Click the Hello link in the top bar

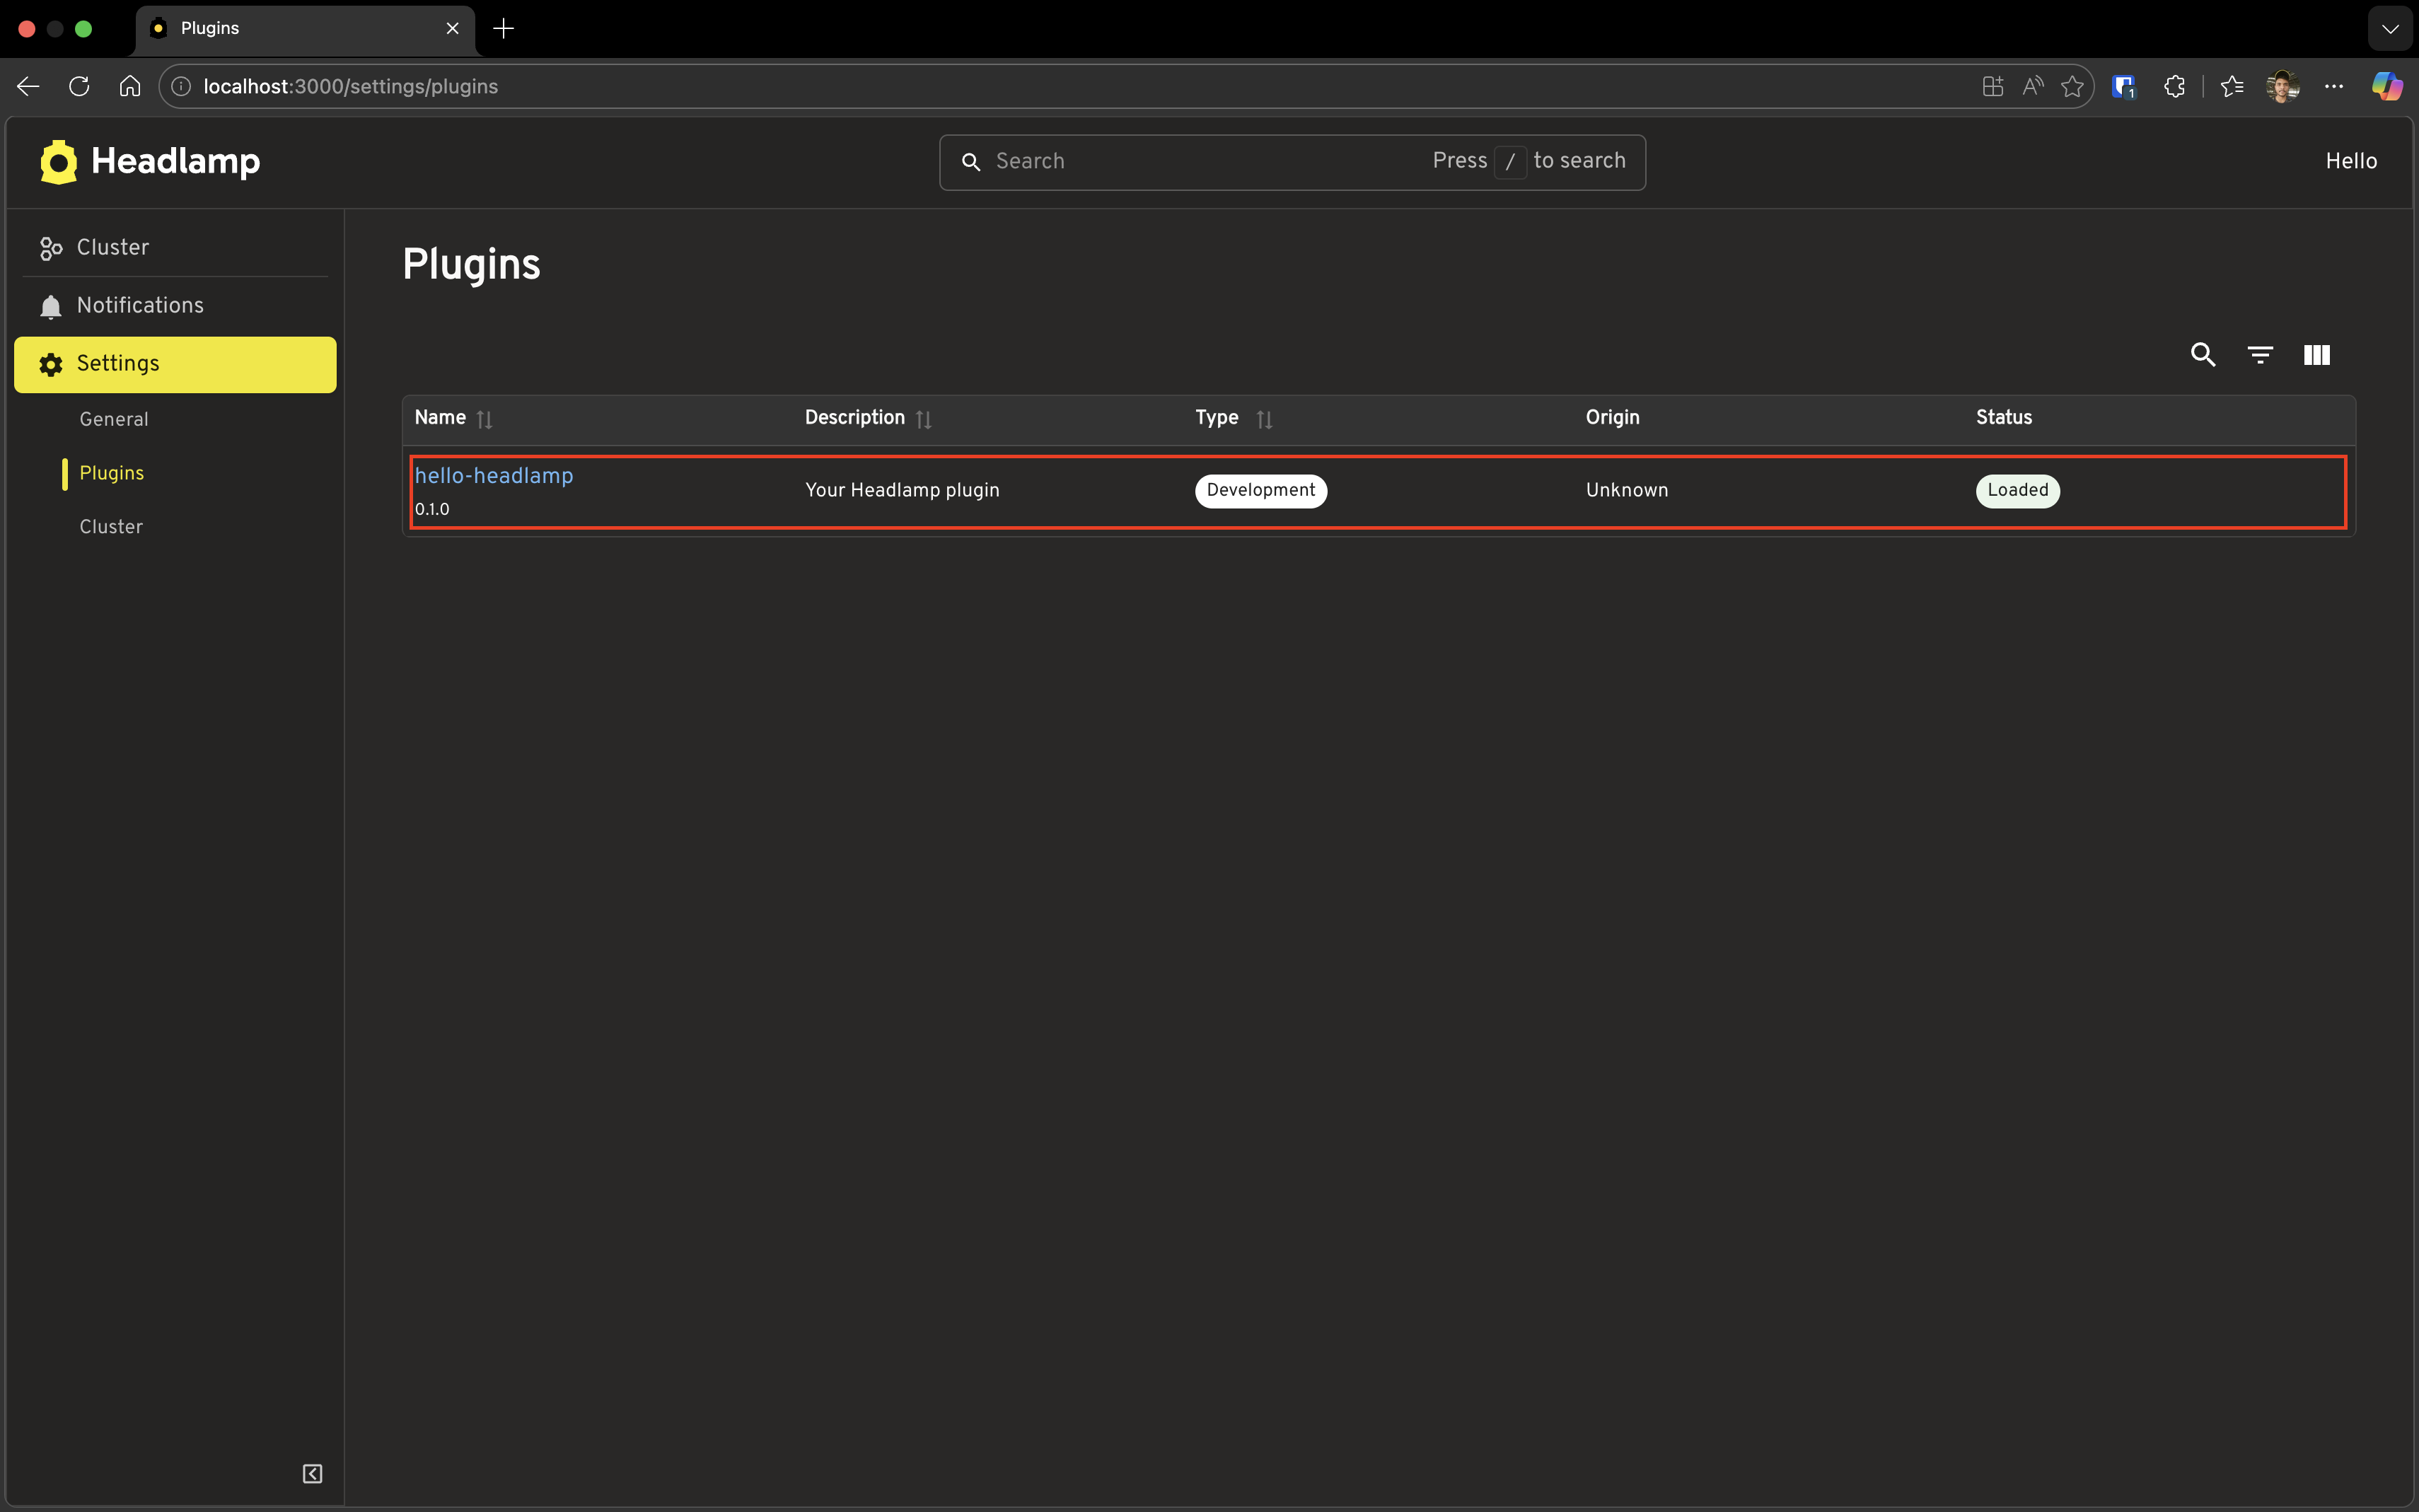click(x=2350, y=160)
